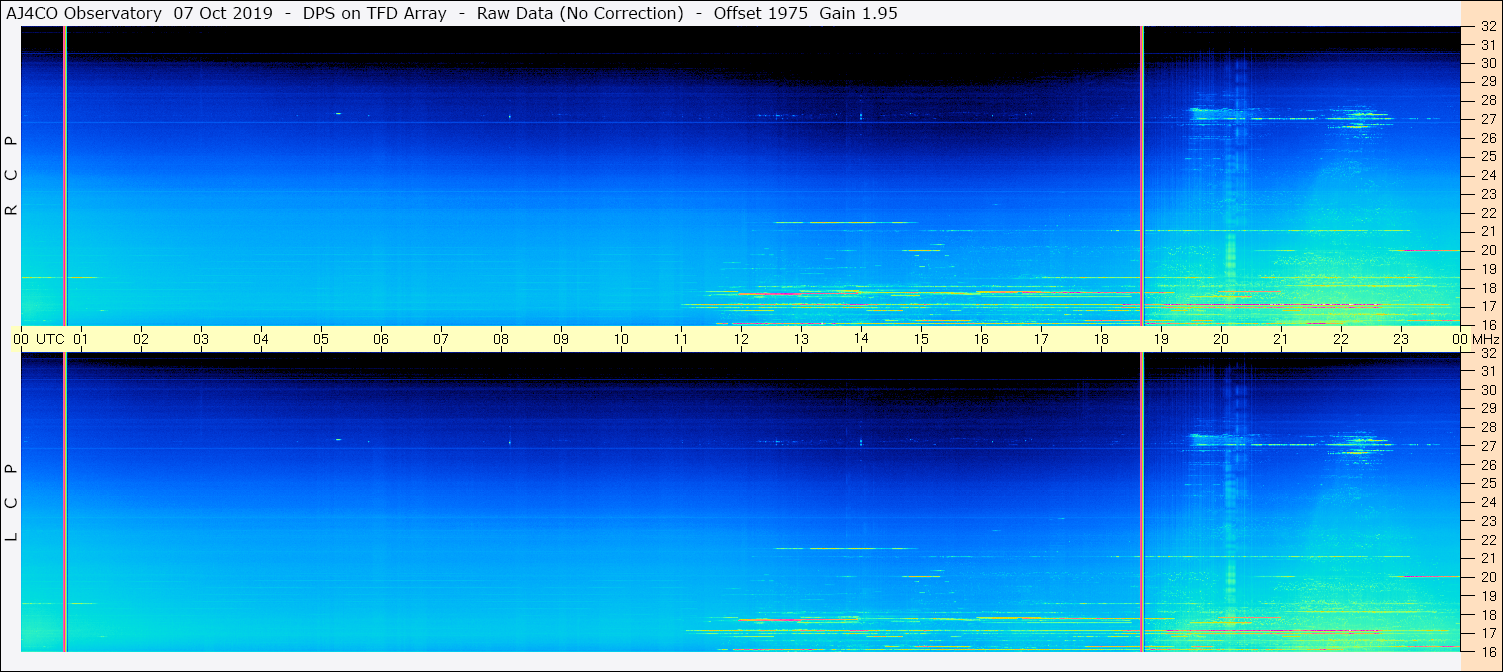This screenshot has width=1503, height=672.
Task: Click the "27" MHz label on LCP frequency scale
Action: pos(1487,446)
